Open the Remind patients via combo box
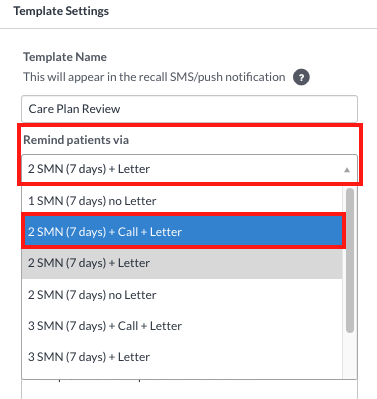This screenshot has height=399, width=377. coord(189,169)
